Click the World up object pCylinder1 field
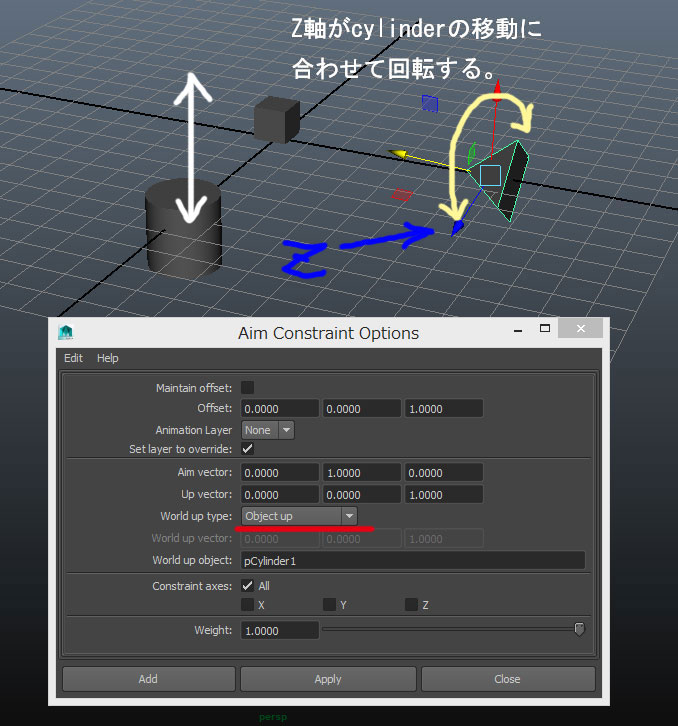 pyautogui.click(x=413, y=561)
